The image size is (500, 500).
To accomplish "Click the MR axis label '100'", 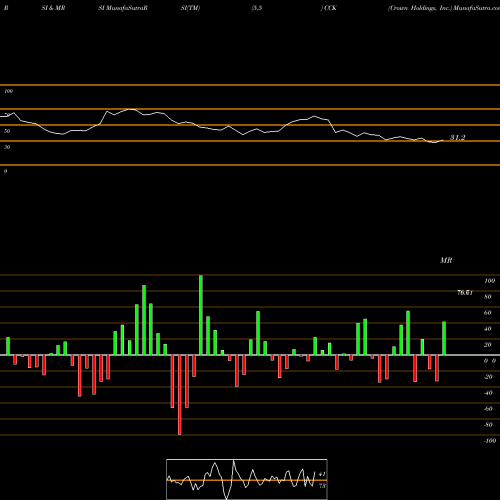I will (489, 281).
